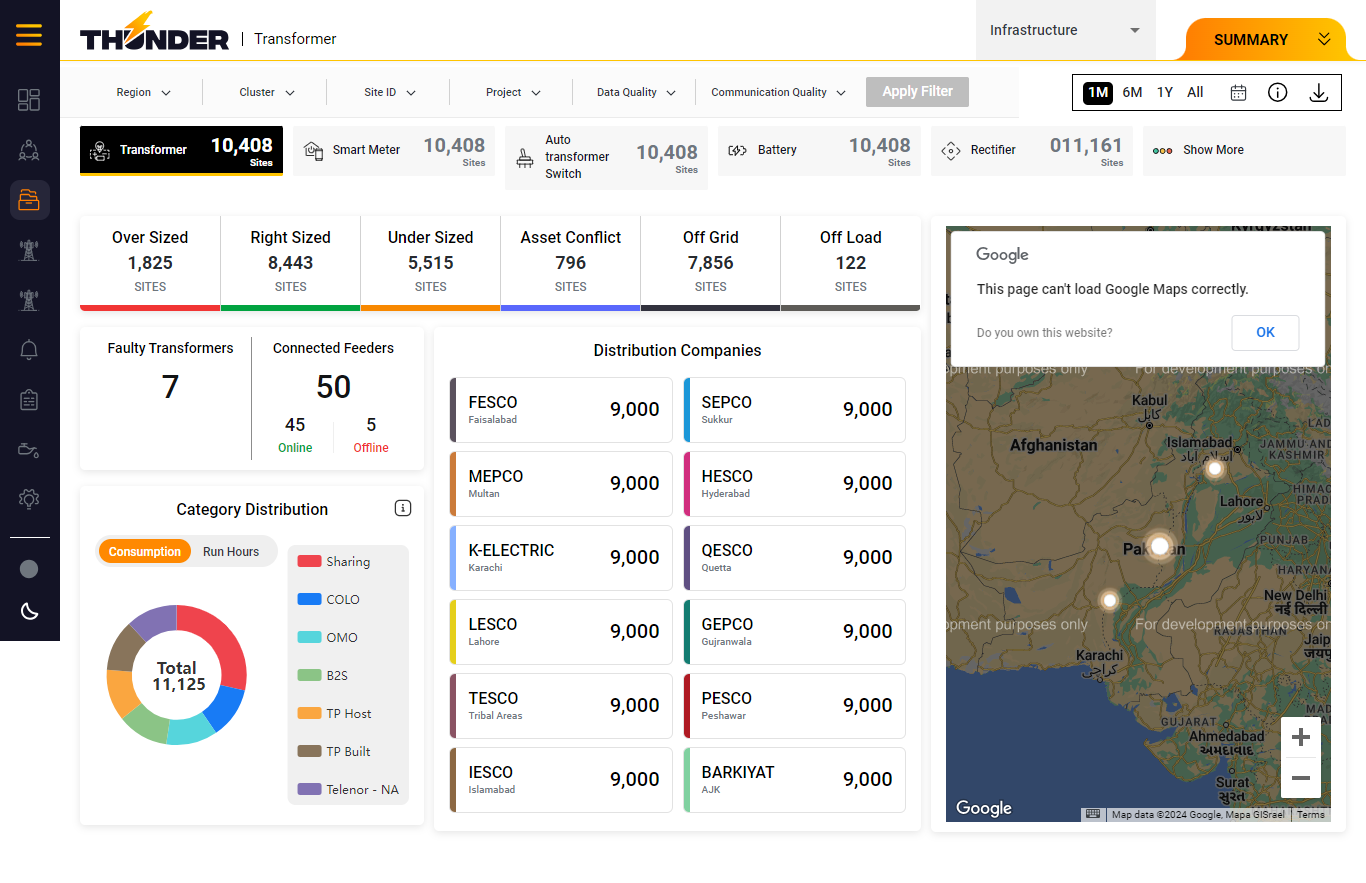Open the notifications bell icon
Image resolution: width=1366 pixels, height=883 pixels.
(x=29, y=350)
